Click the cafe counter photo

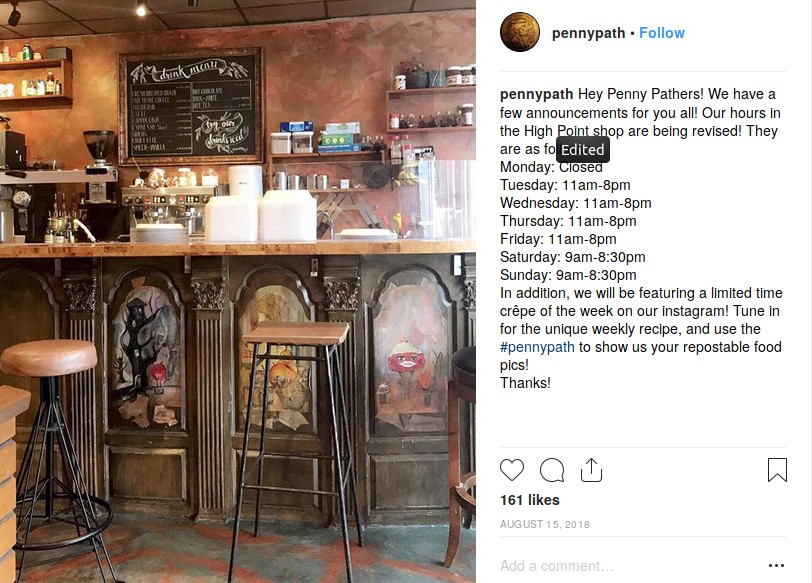click(x=238, y=292)
